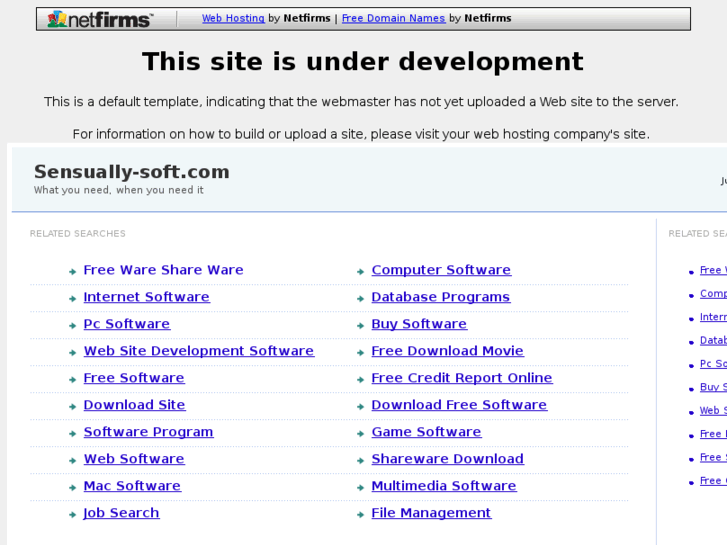Open the Web Software link
This screenshot has height=545, width=727.
click(134, 459)
